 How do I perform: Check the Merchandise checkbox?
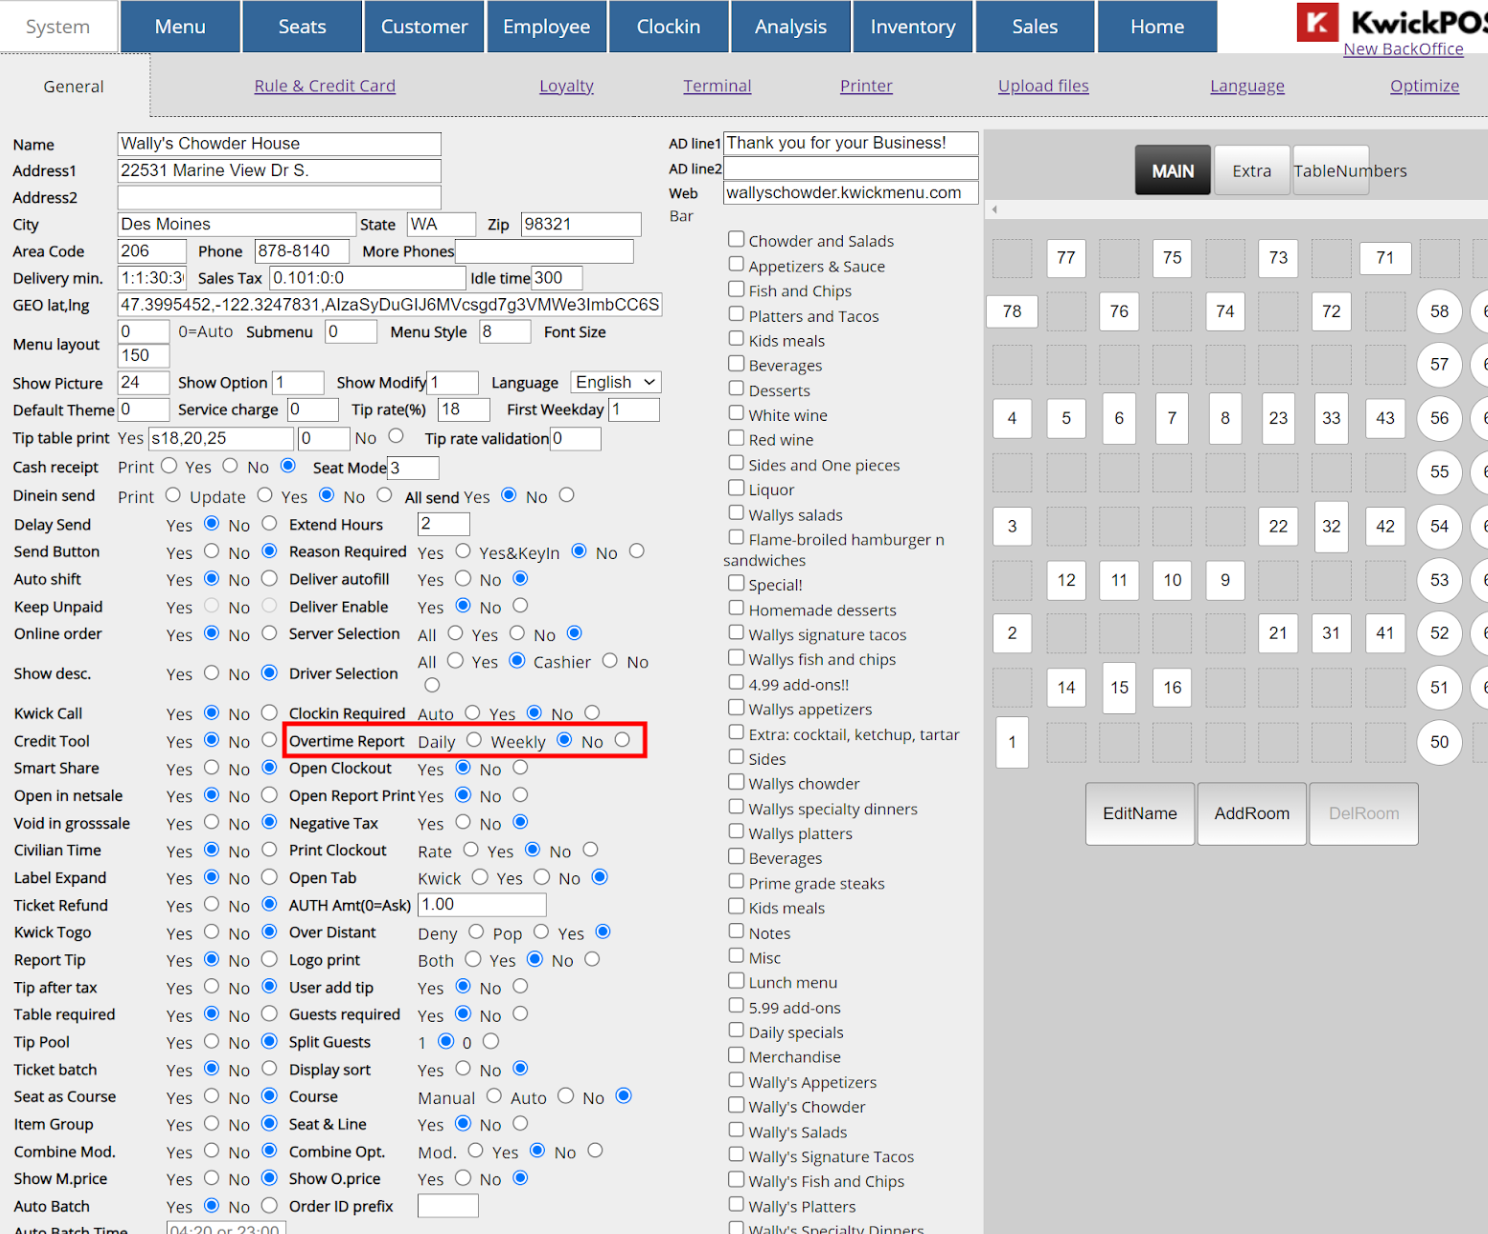(x=736, y=1055)
